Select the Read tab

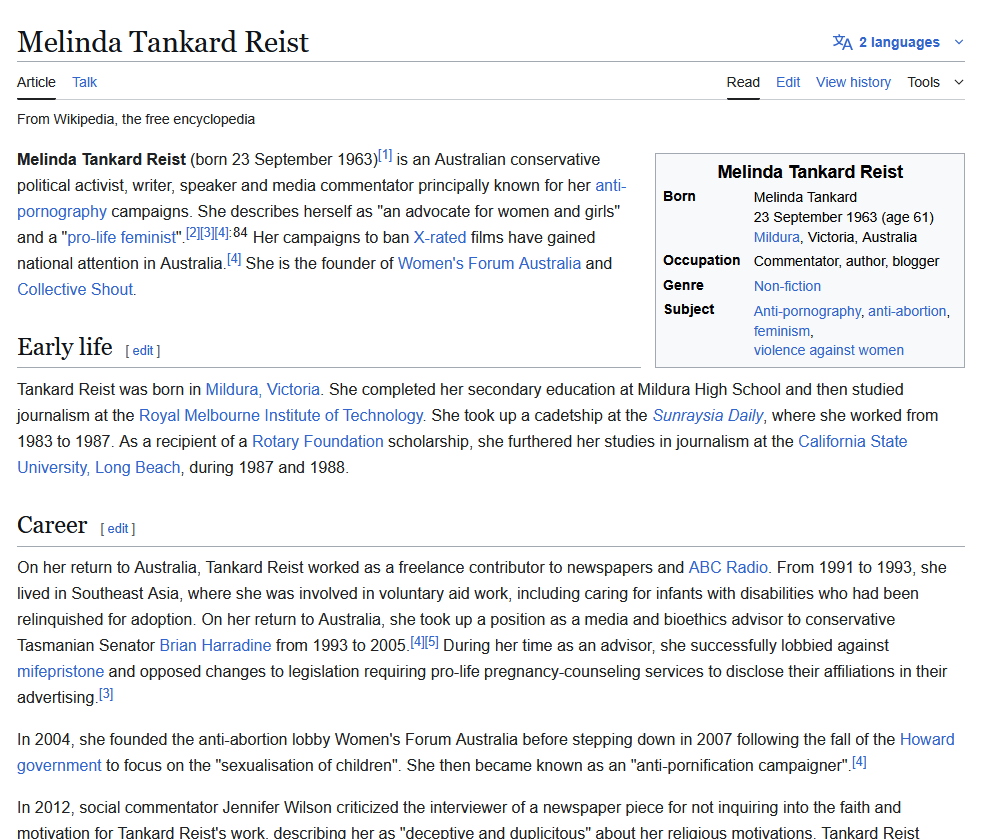(x=743, y=82)
